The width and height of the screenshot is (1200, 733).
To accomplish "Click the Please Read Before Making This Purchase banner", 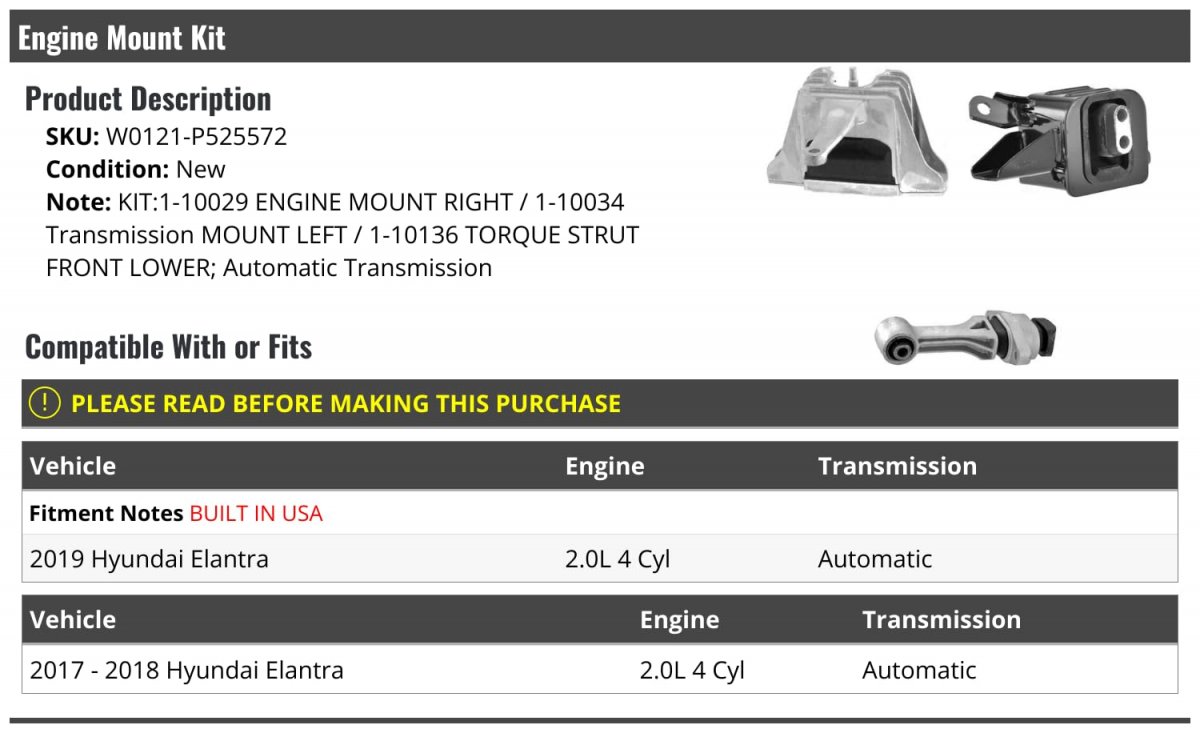I will click(x=600, y=404).
